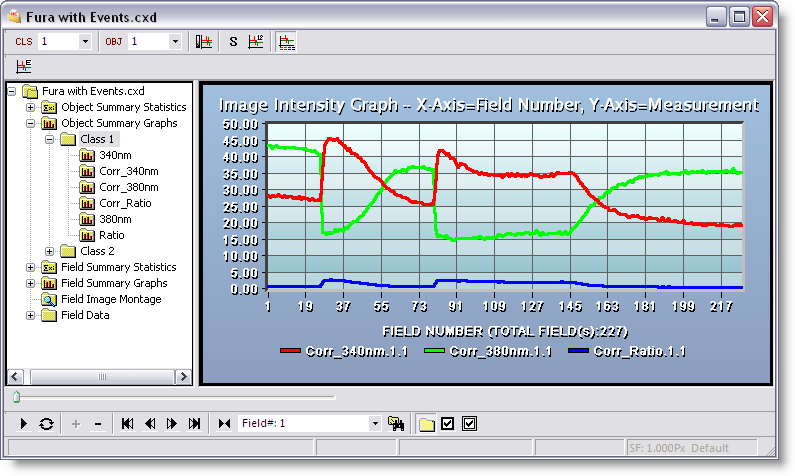Expand the Class 2 tree node

tap(50, 251)
